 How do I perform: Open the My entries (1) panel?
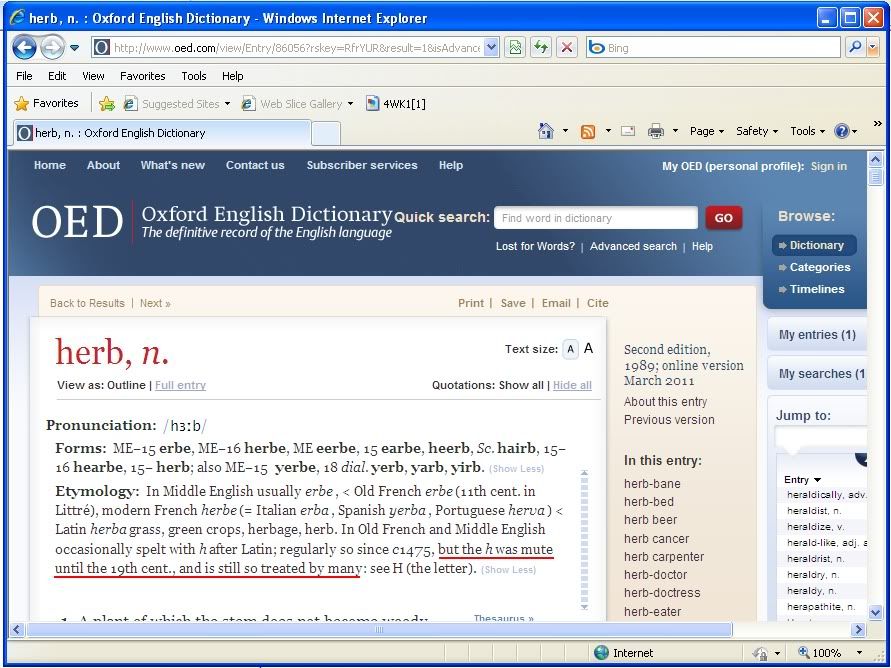coord(817,335)
